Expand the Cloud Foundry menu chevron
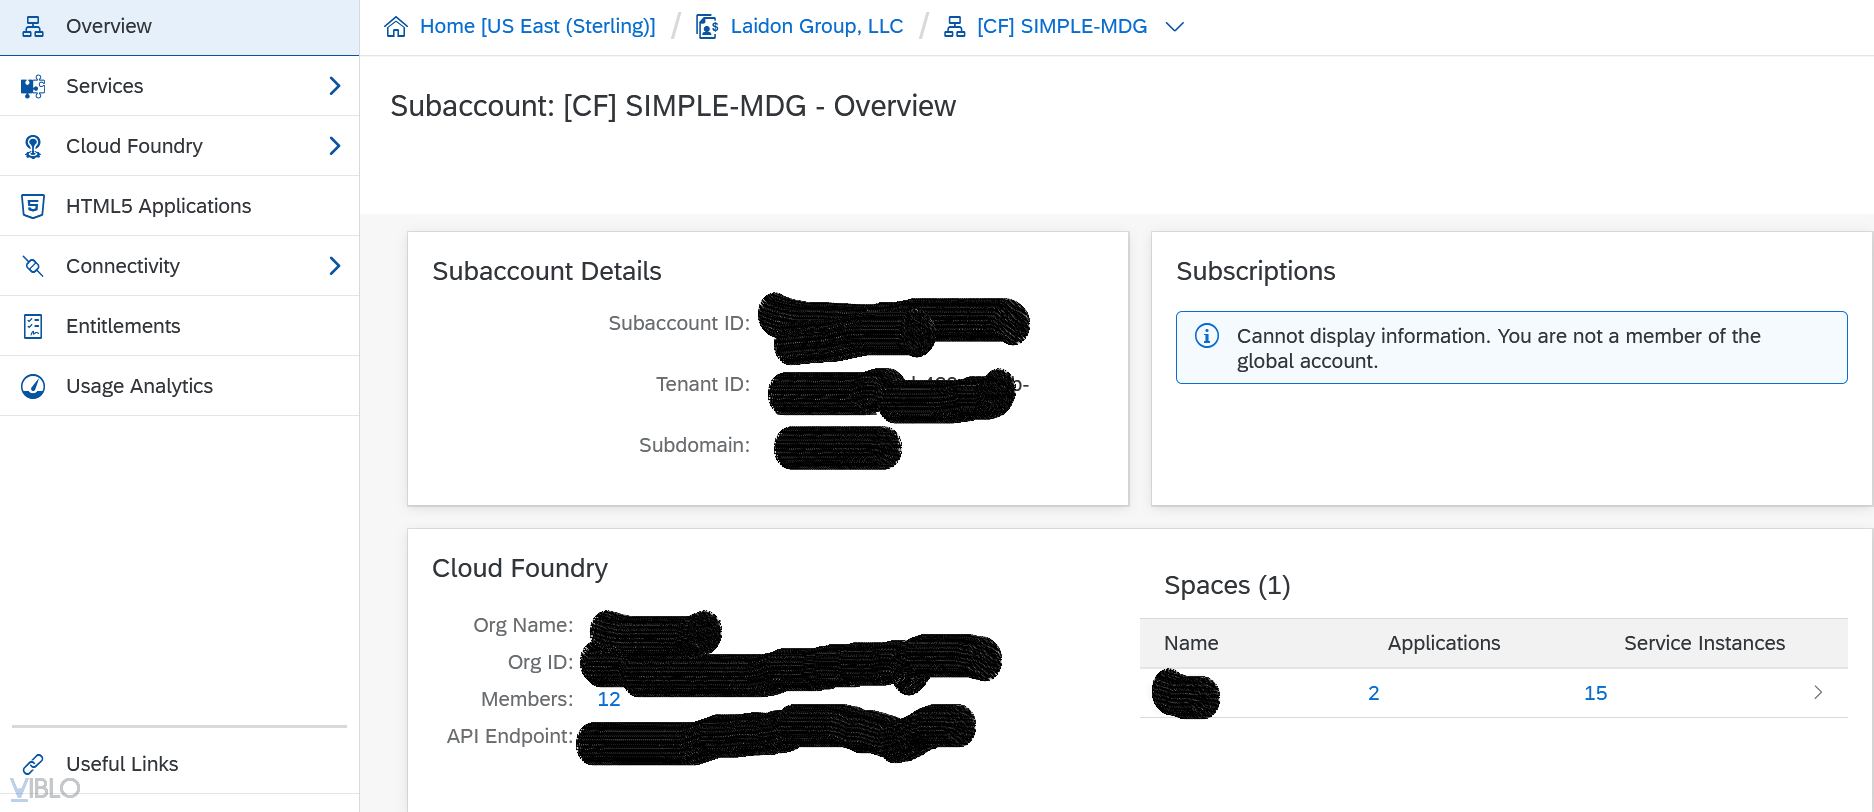 [335, 146]
